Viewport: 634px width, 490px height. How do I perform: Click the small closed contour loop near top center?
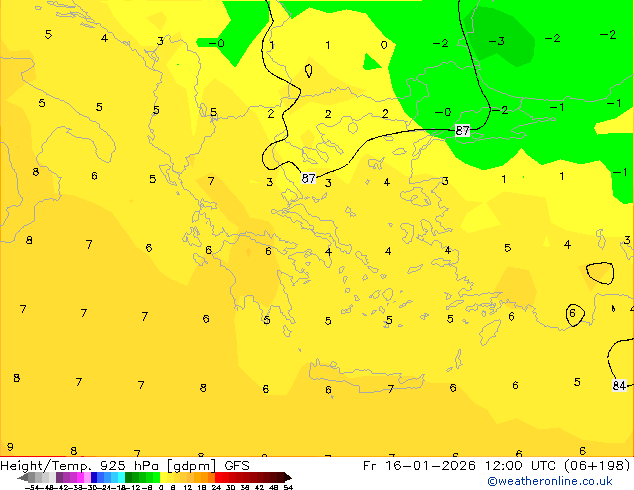(x=308, y=71)
